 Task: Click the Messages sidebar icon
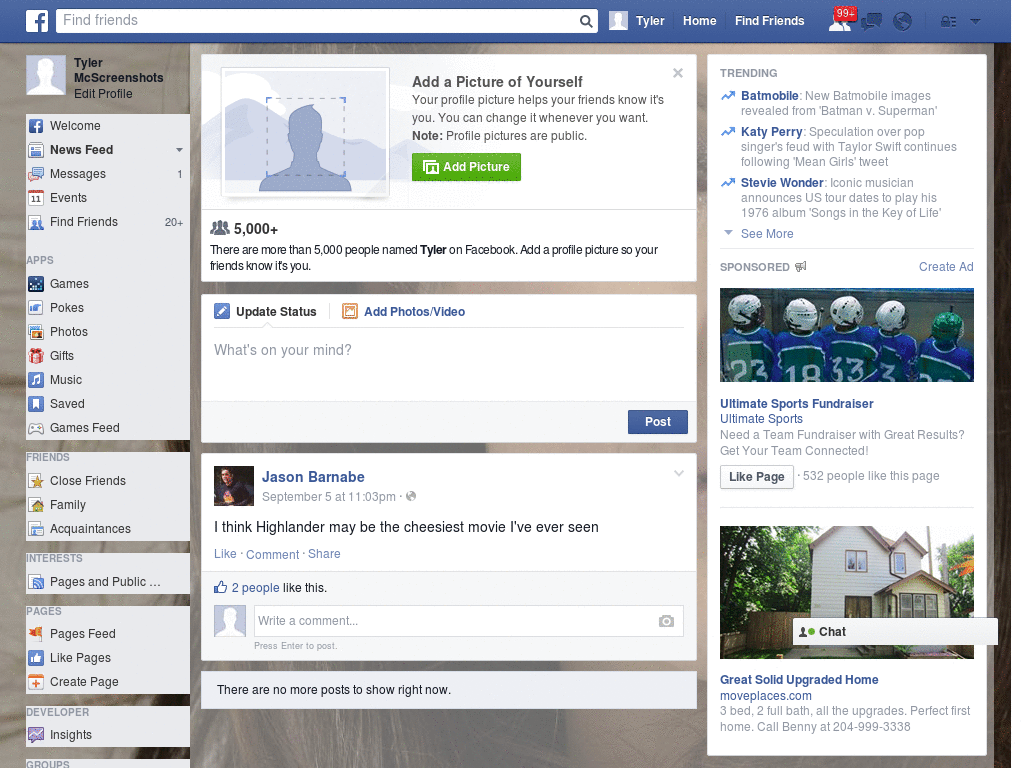coord(36,174)
